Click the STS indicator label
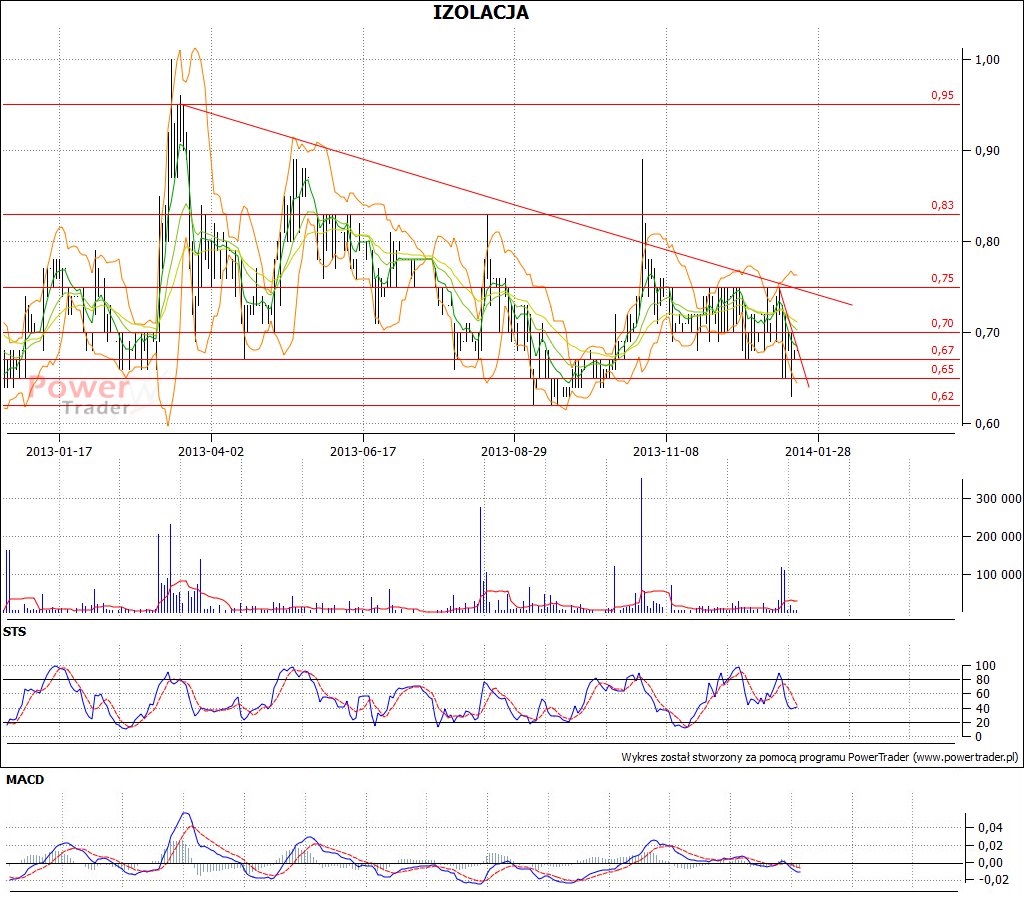The height and width of the screenshot is (906, 1024). point(14,632)
